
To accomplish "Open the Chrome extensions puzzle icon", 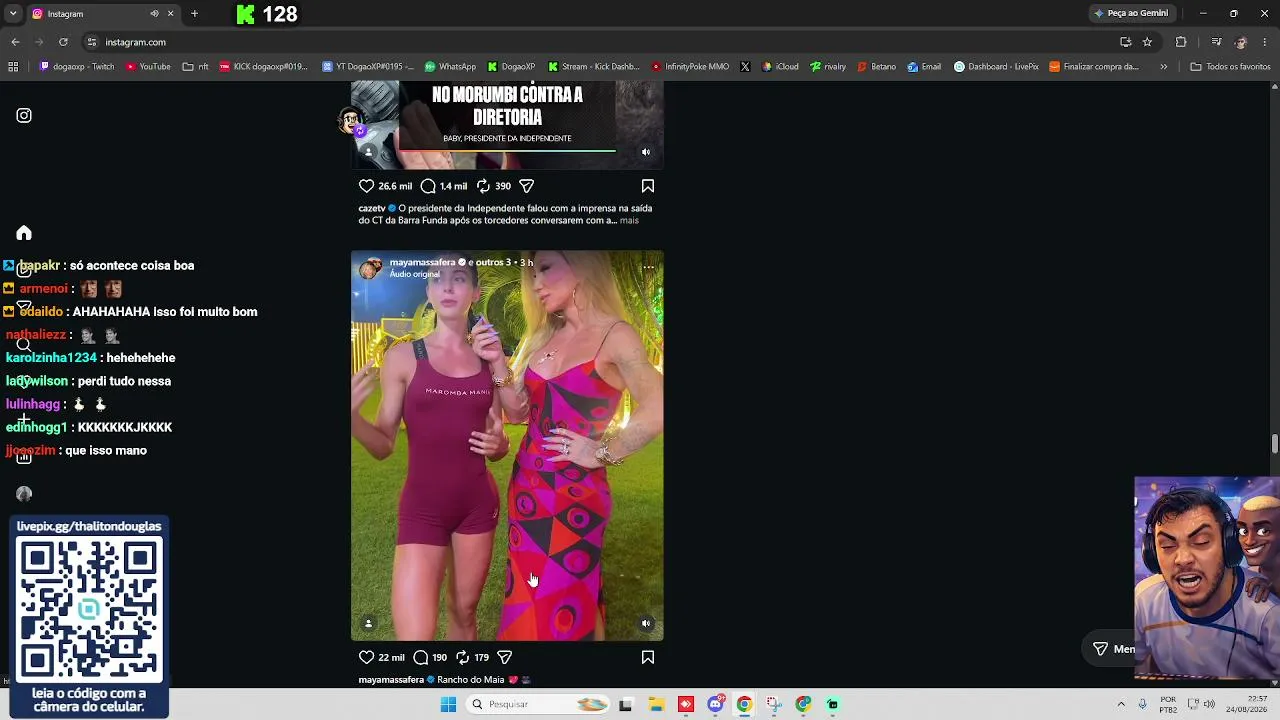I will (1181, 42).
